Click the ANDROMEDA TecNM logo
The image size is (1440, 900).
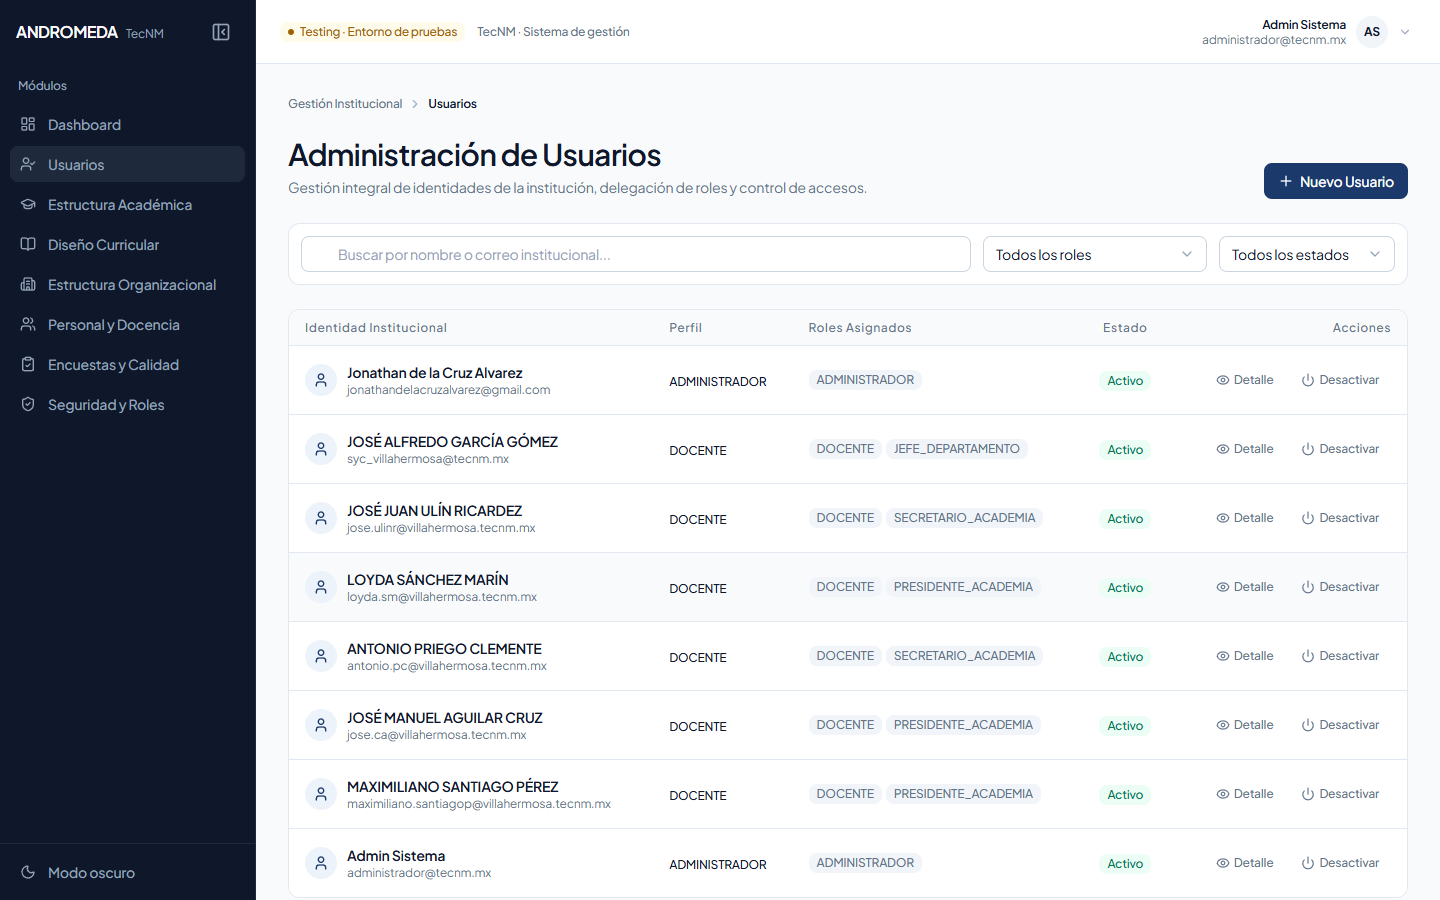tap(90, 32)
